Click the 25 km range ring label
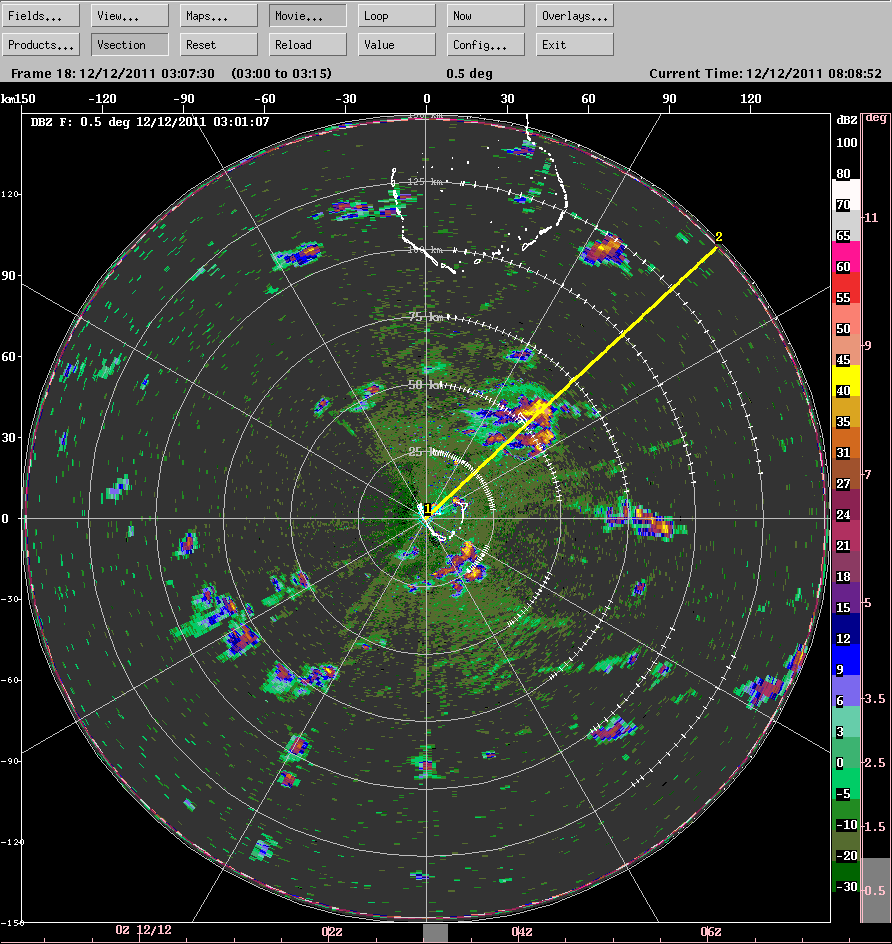The height and width of the screenshot is (944, 892). pos(425,452)
